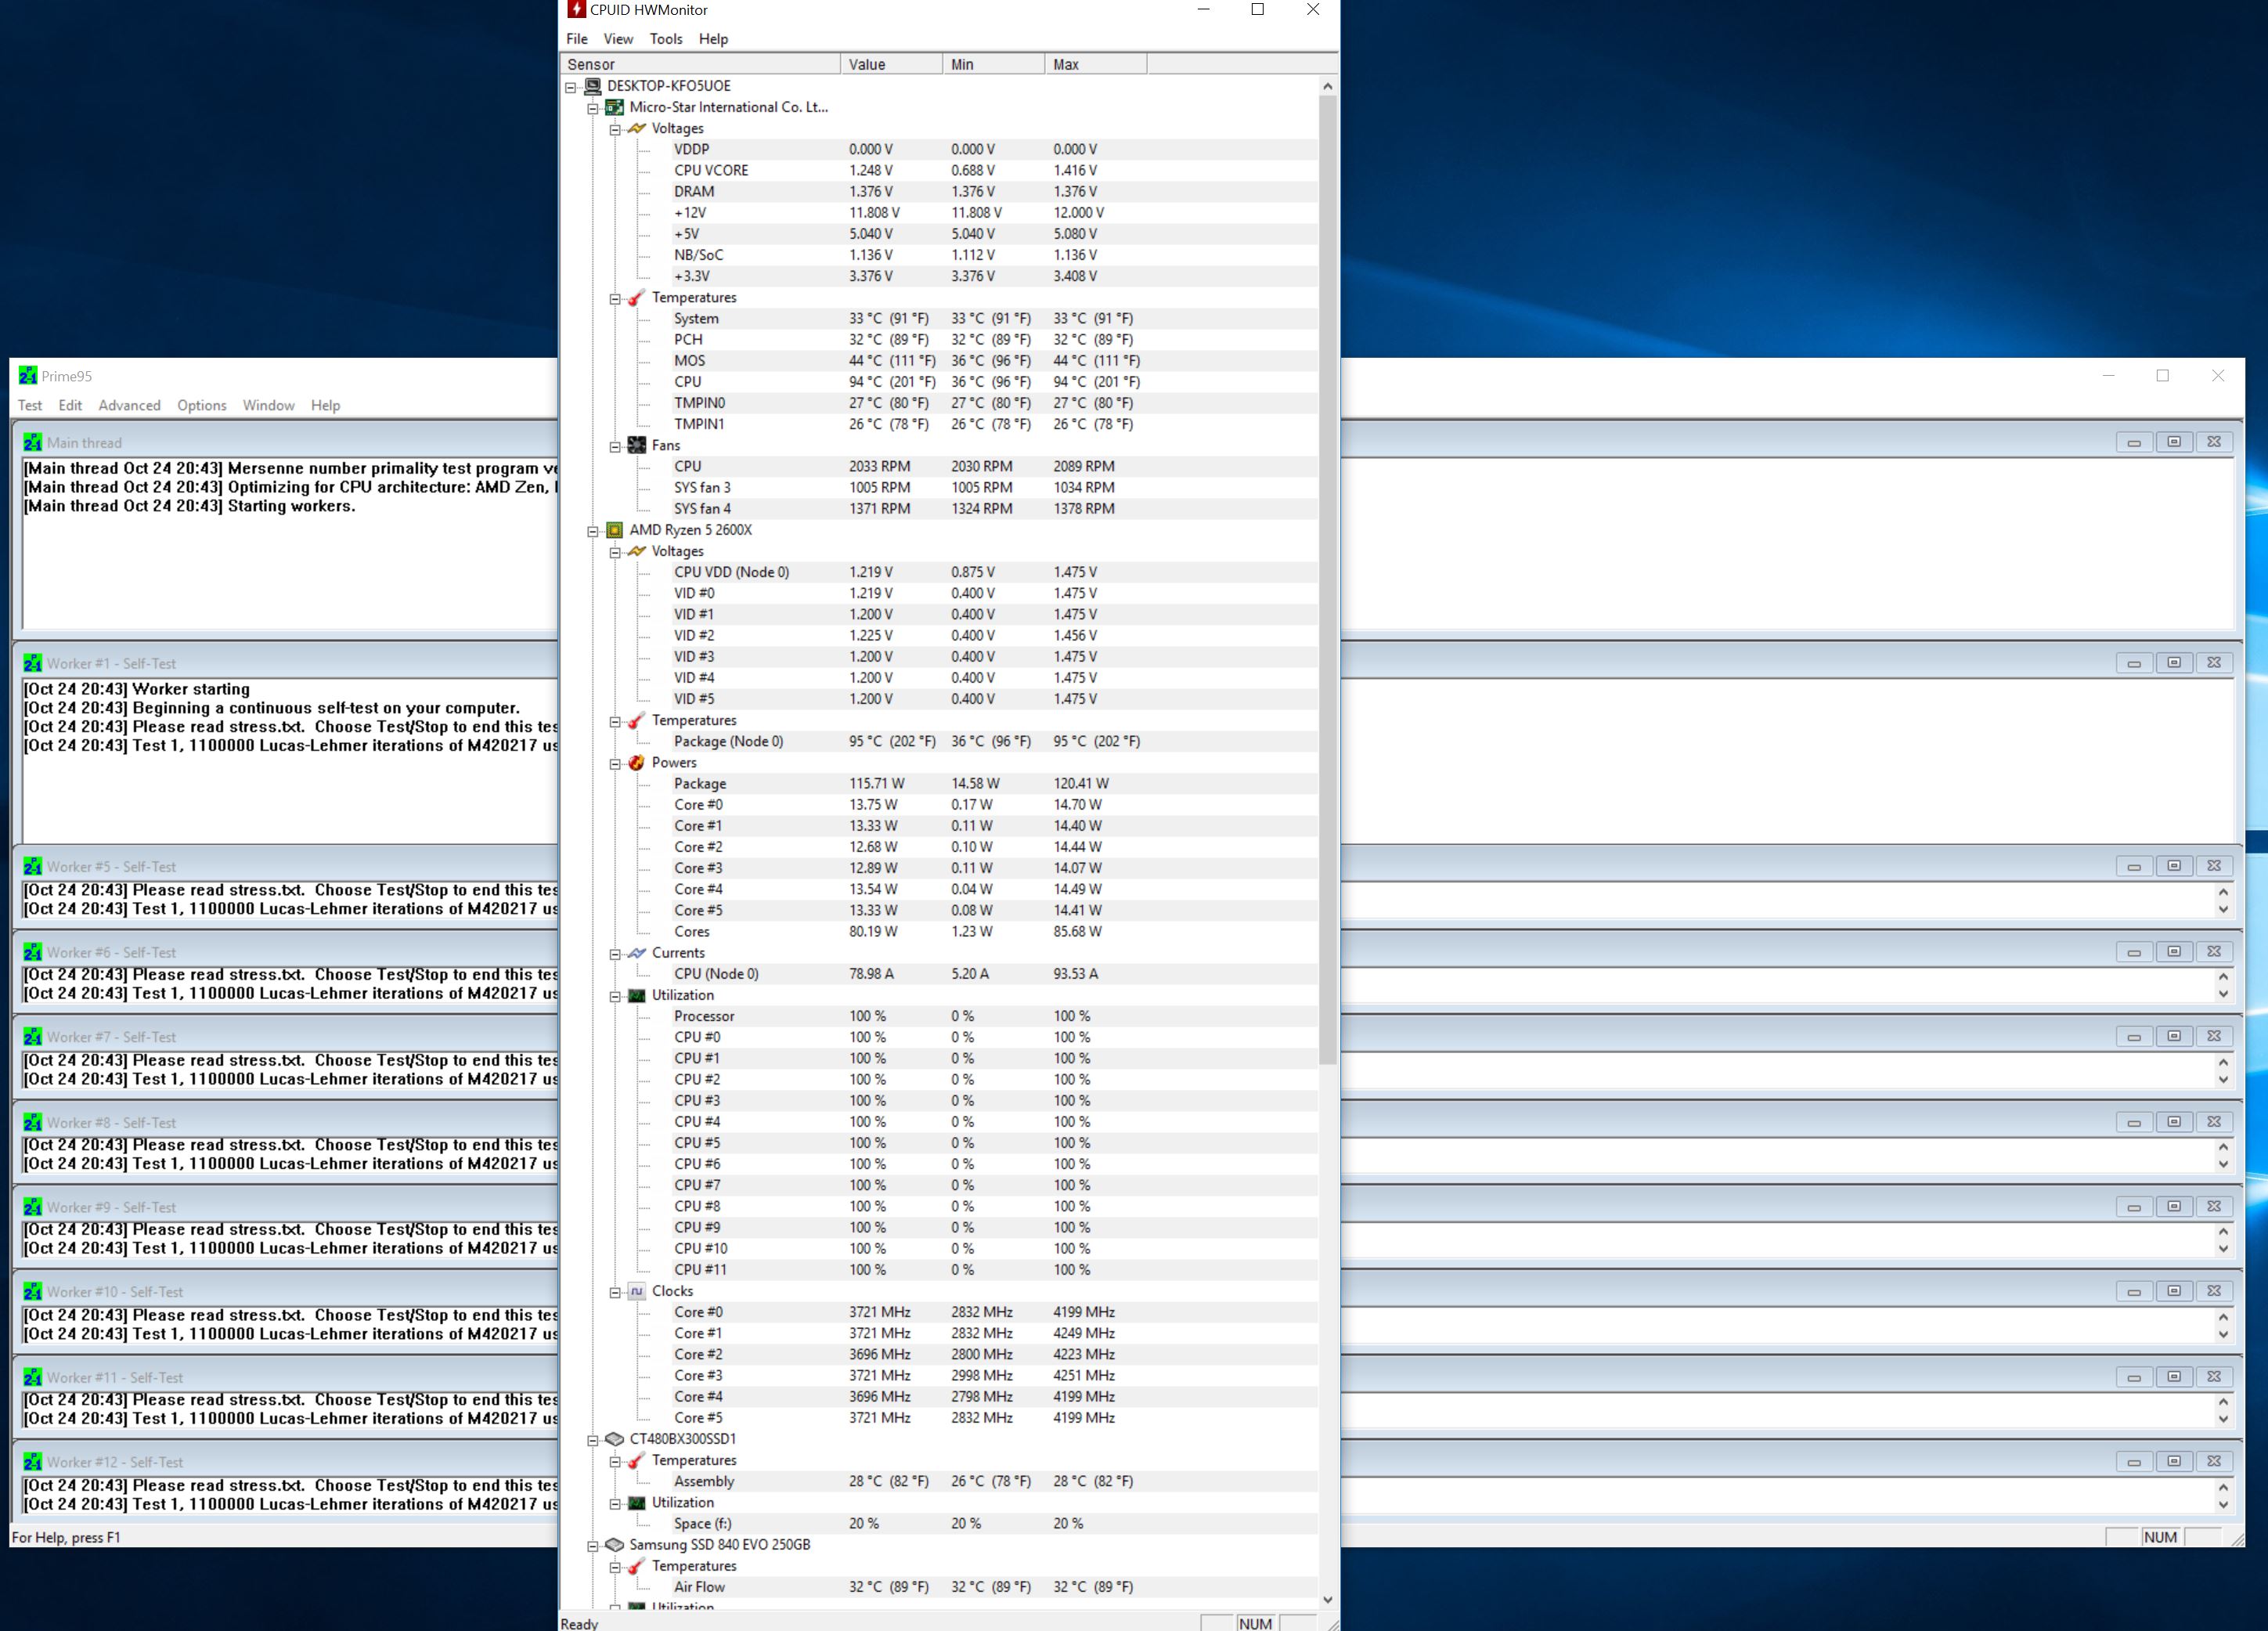Collapse the Clocks tree section
Image resolution: width=2268 pixels, height=1631 pixels.
(x=615, y=1292)
